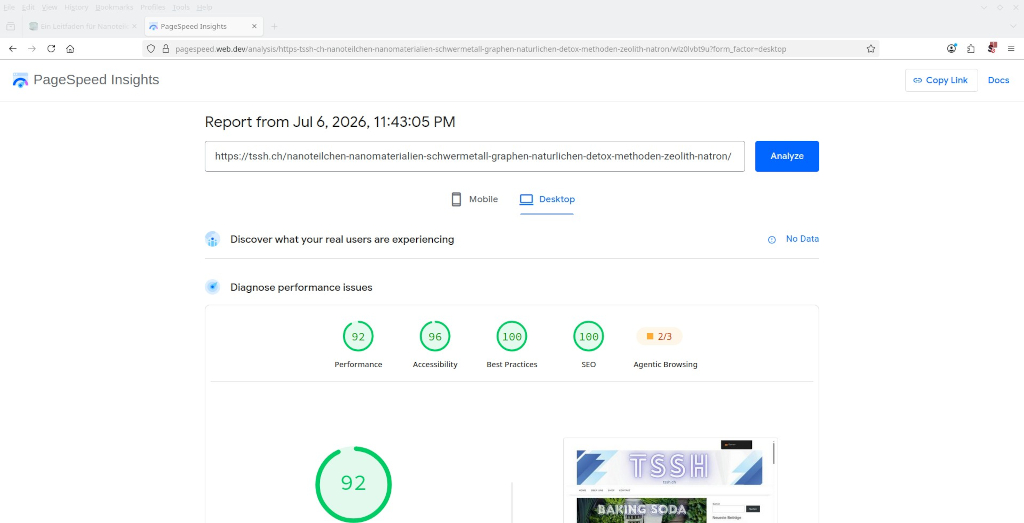Screen dimensions: 1024x523
Task: Open the Bookmarks menu
Action: coord(114,7)
